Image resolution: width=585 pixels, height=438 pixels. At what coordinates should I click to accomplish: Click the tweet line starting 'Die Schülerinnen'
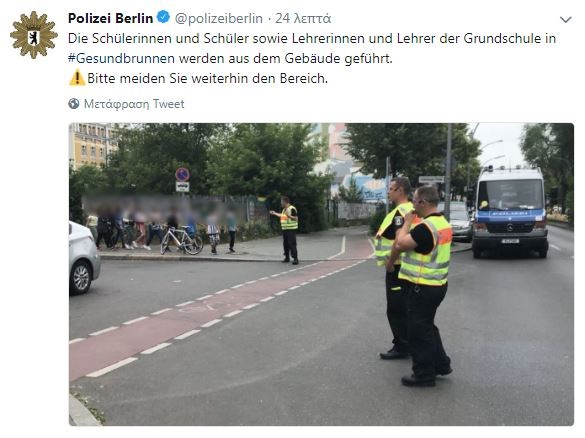pos(312,38)
